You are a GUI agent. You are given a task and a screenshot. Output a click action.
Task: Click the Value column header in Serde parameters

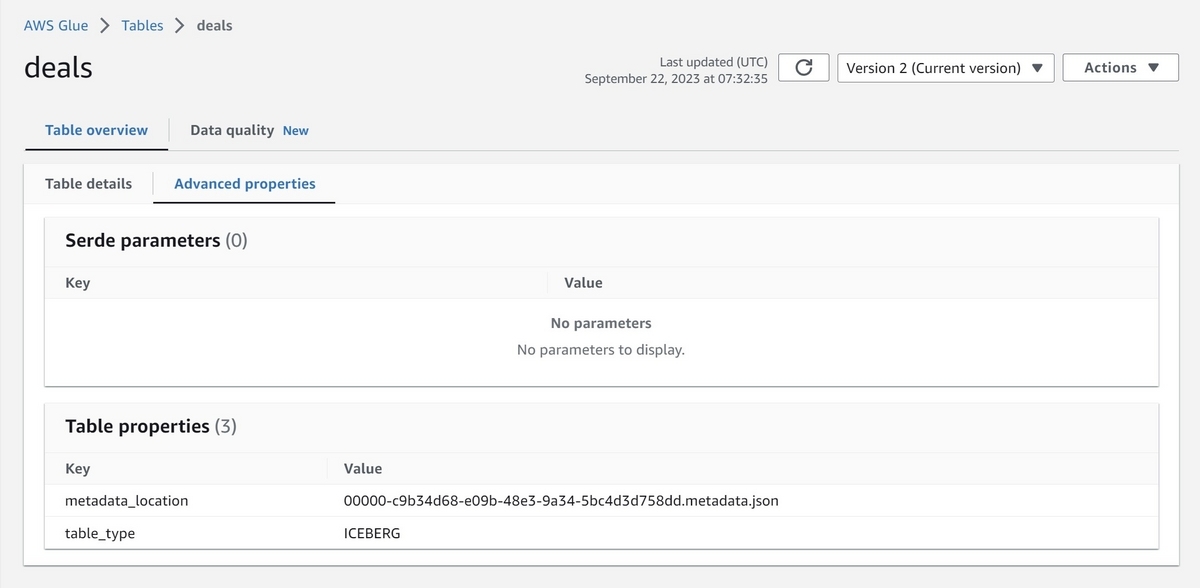click(583, 283)
